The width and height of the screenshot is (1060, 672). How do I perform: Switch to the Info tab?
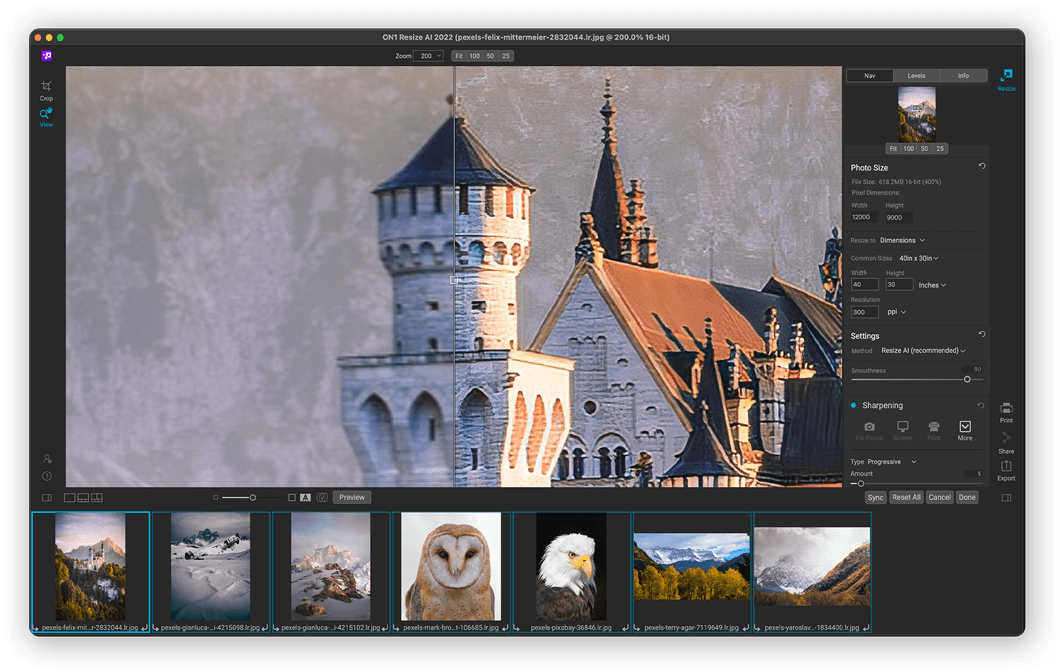click(963, 76)
